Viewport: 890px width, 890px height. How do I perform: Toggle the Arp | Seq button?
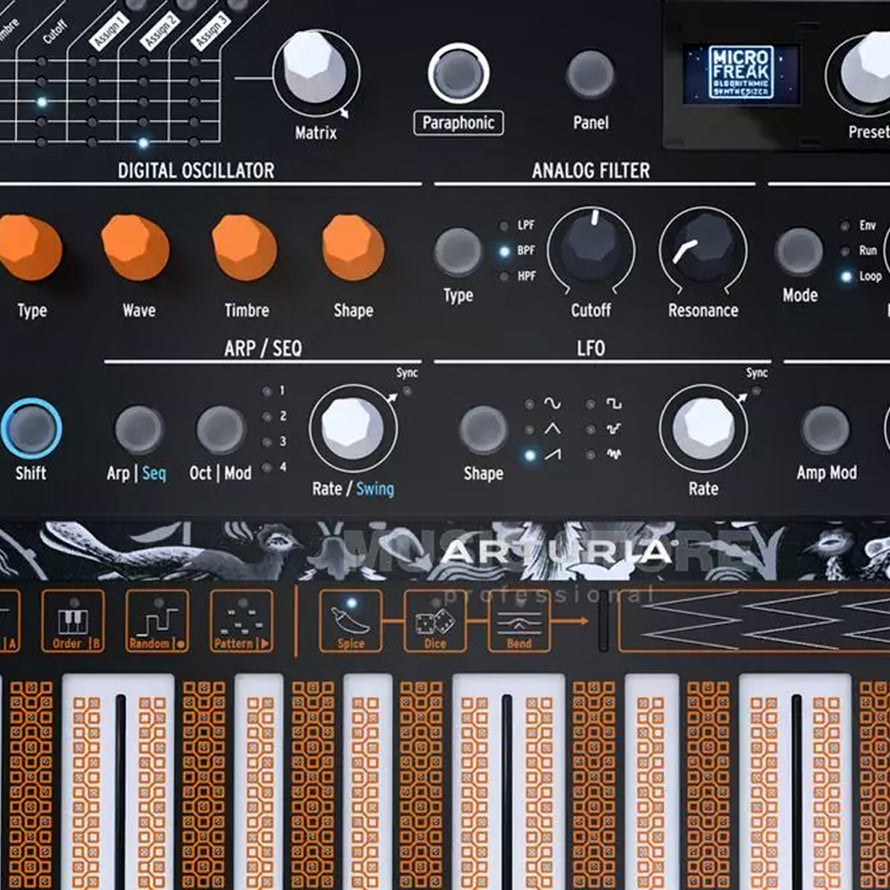coord(139,430)
